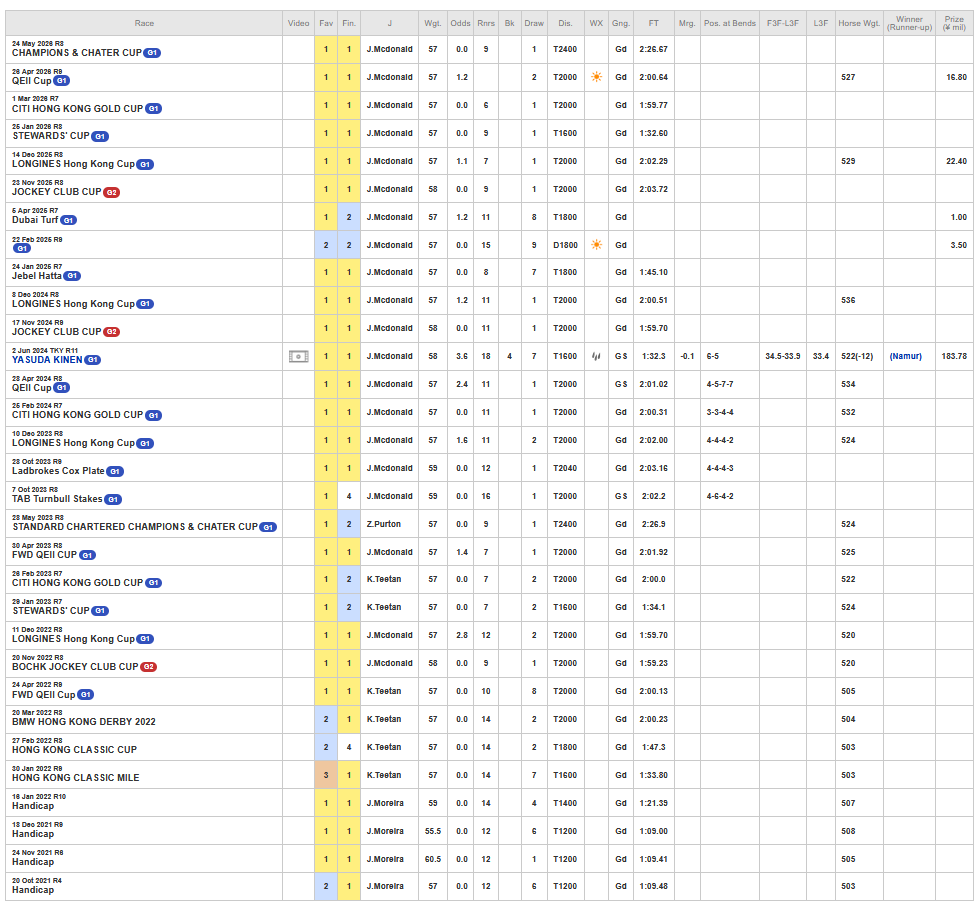980x907 pixels.
Task: Click the WX column header
Action: point(596,23)
